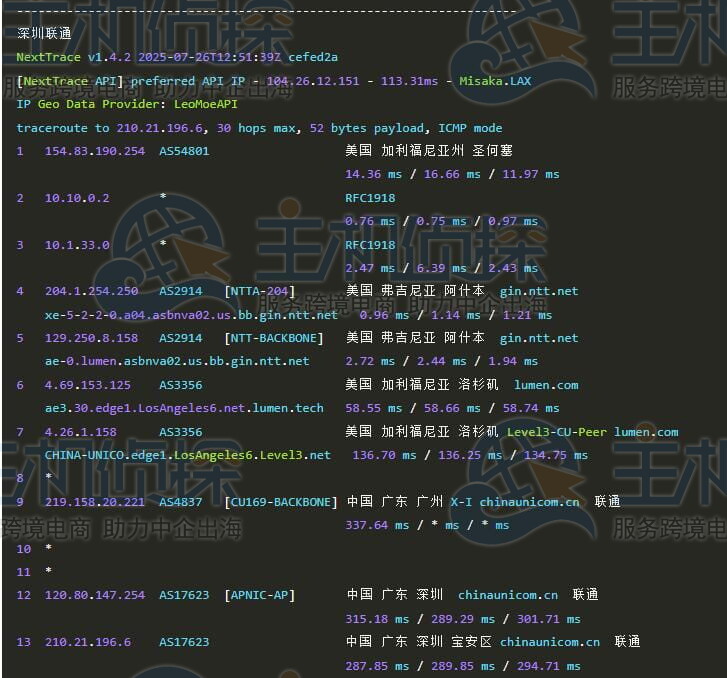This screenshot has width=727, height=678.
Task: Click the [APNIC-AP] label
Action: pos(260,595)
